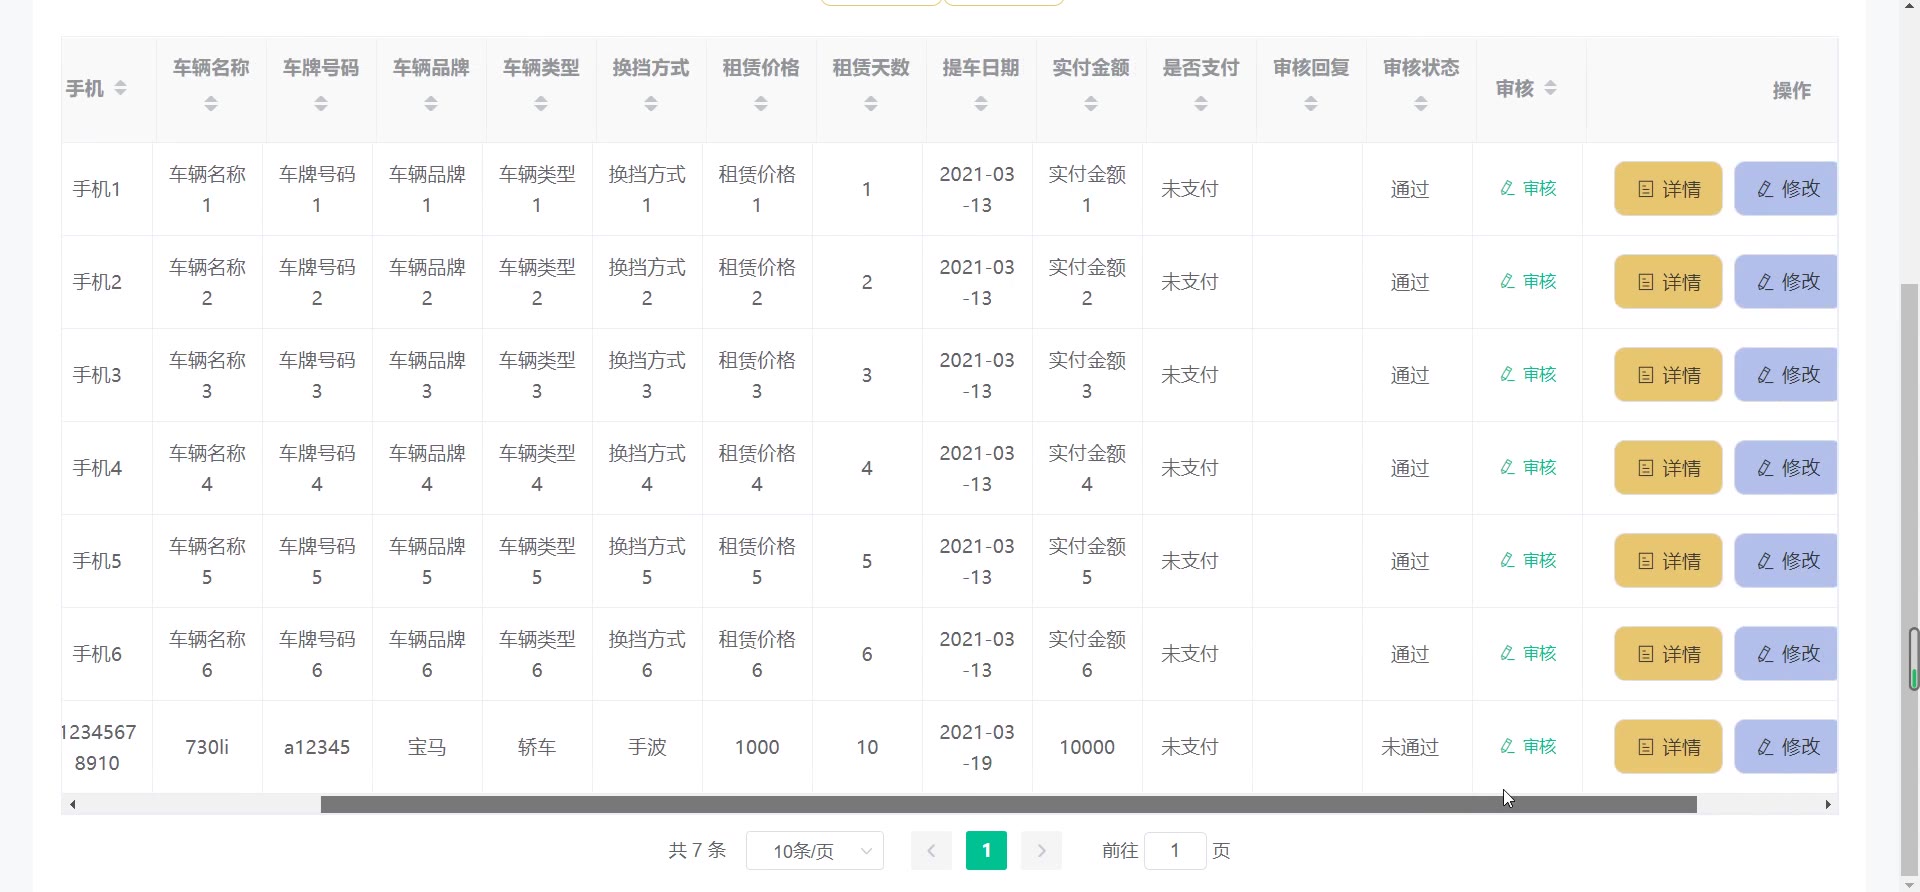The width and height of the screenshot is (1920, 892).
Task: Open 详情 for 手机4 row
Action: point(1668,467)
